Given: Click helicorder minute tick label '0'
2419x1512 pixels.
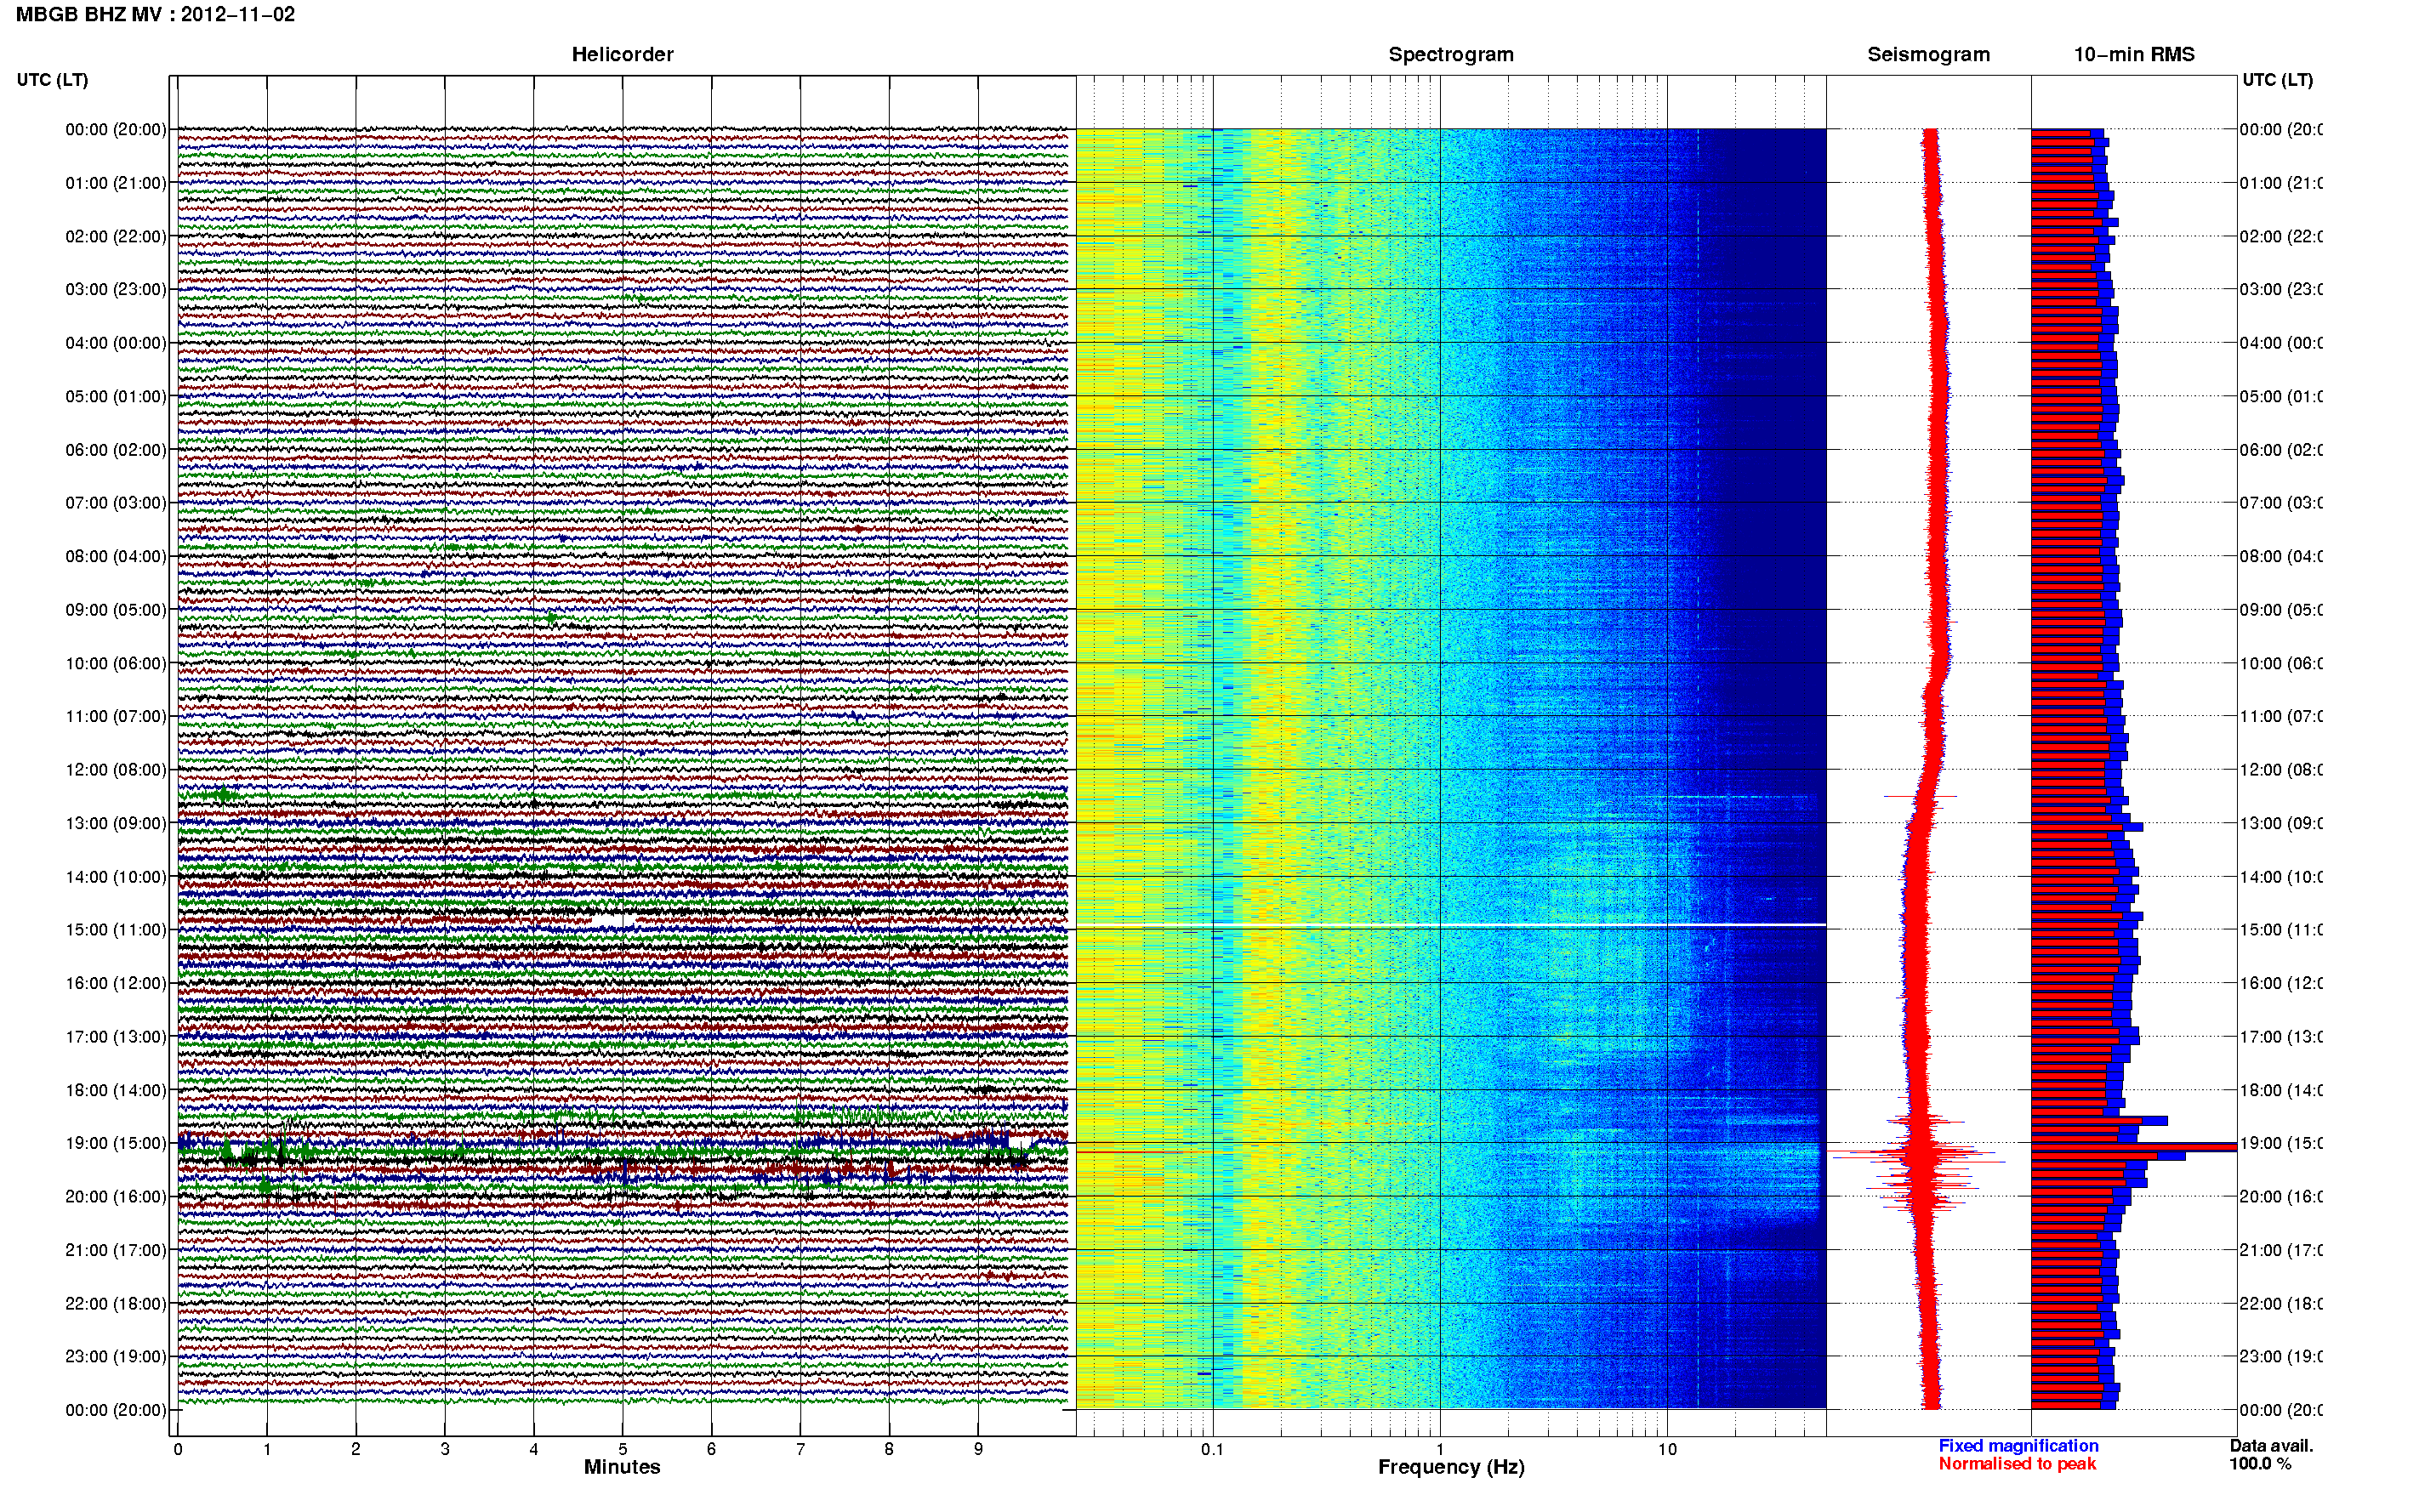Looking at the screenshot, I should pyautogui.click(x=178, y=1449).
